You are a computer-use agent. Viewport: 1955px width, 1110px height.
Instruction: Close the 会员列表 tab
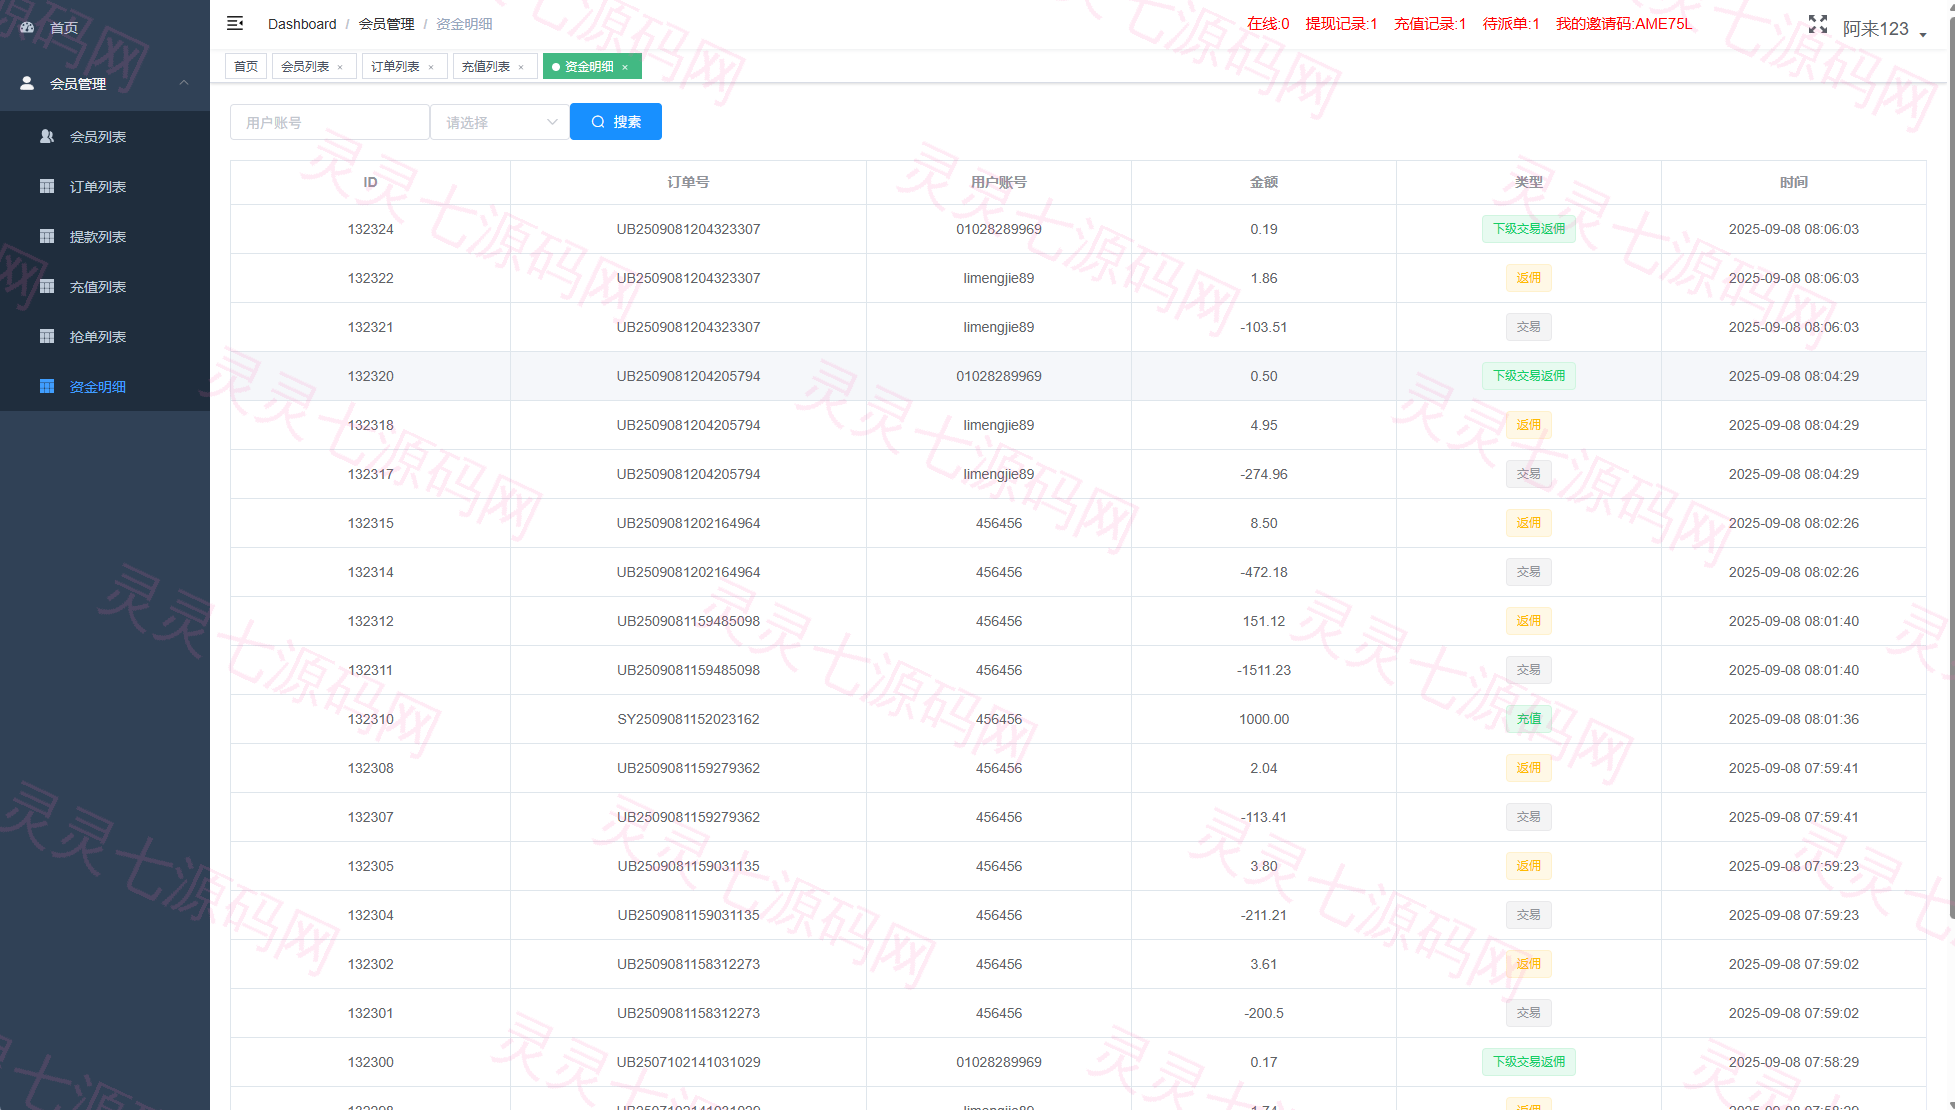click(x=340, y=67)
